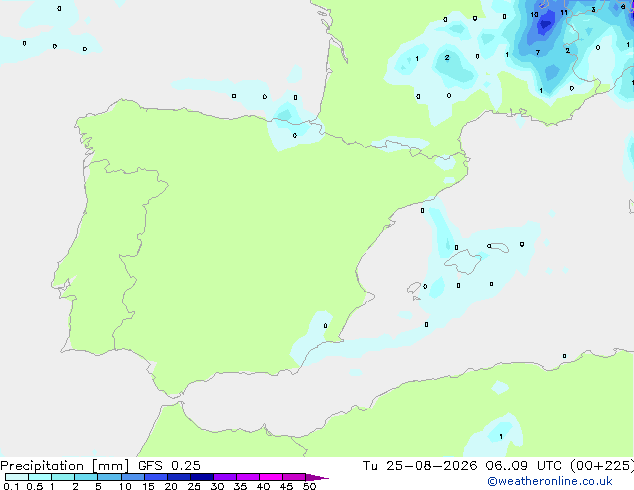This screenshot has width=634, height=490.
Task: Click the 45–50 mm legend color swatch
Action: [x=294, y=477]
